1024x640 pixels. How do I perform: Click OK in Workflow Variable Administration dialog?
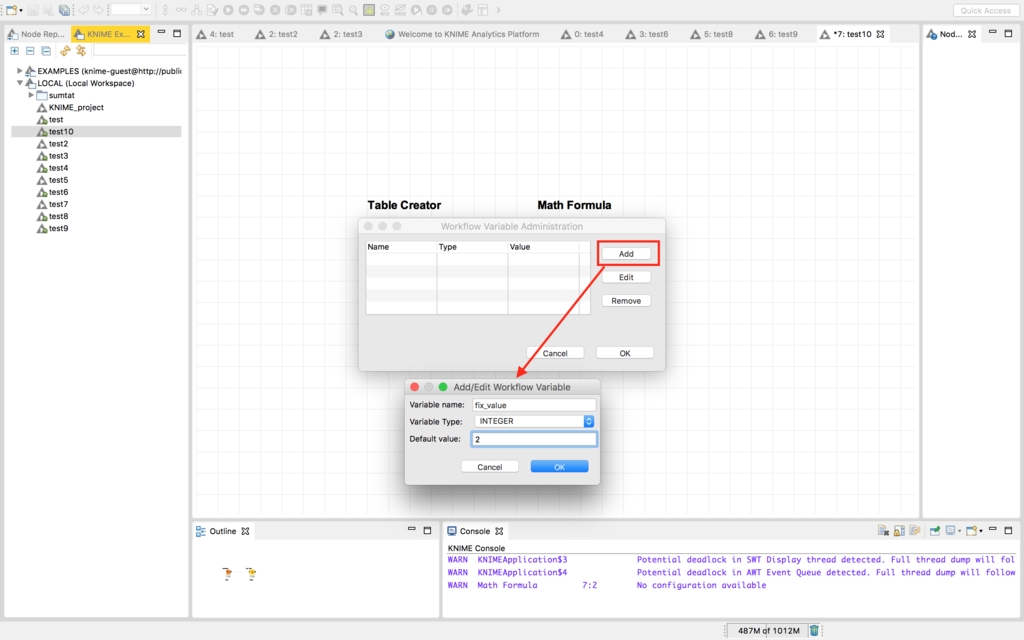tap(624, 353)
